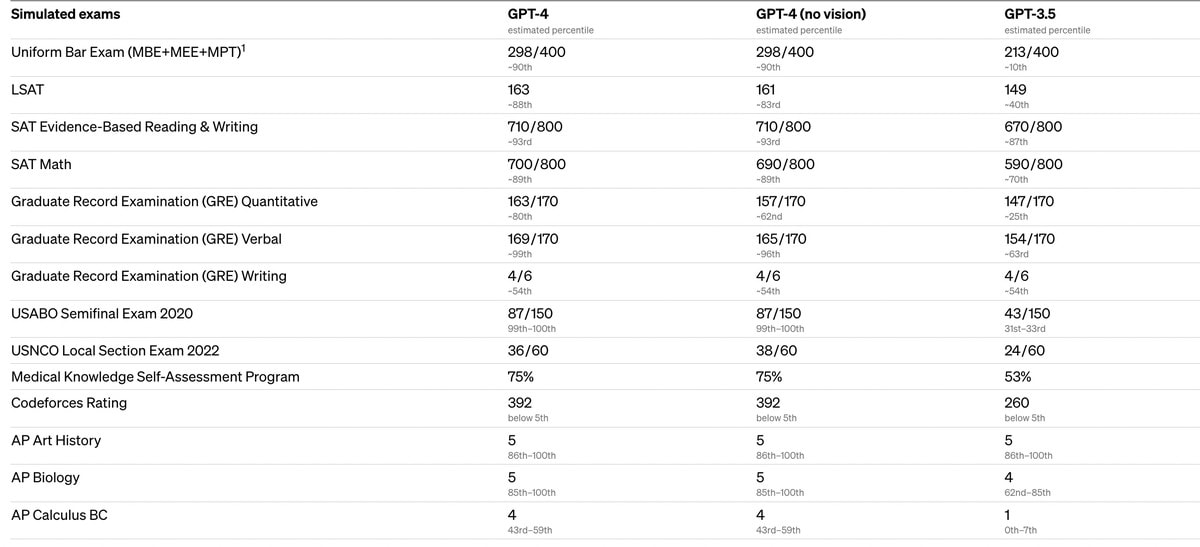Viewport: 1200px width, 547px height.
Task: Select the GRE Quantitative row label
Action: [x=164, y=202]
